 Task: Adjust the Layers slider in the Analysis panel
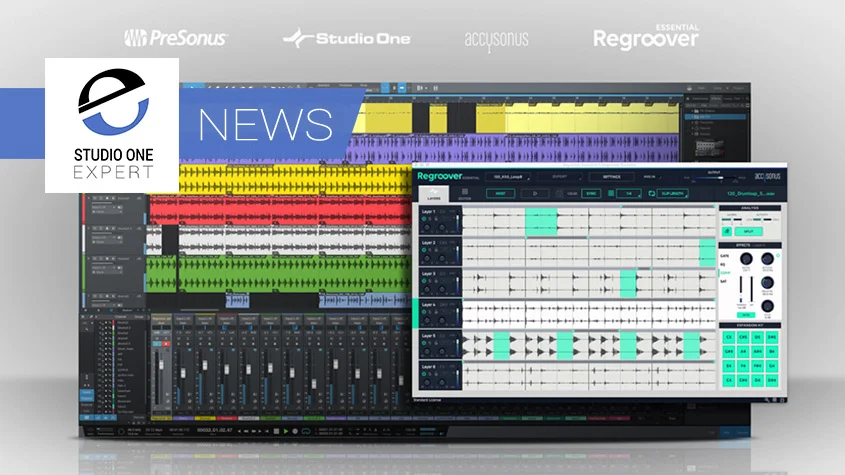coord(732,219)
